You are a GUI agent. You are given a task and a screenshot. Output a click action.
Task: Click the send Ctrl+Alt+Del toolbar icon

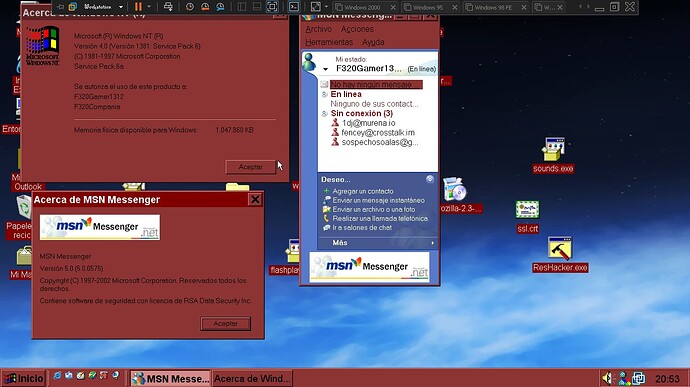[168, 7]
